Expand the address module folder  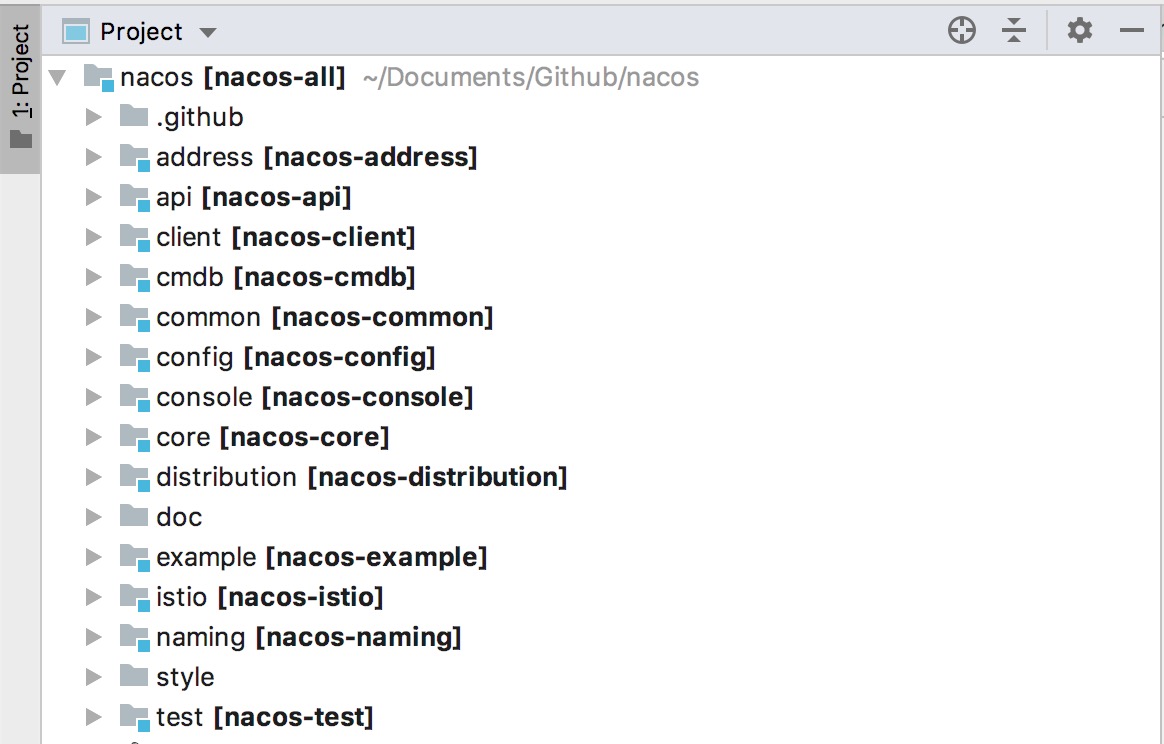click(x=93, y=157)
